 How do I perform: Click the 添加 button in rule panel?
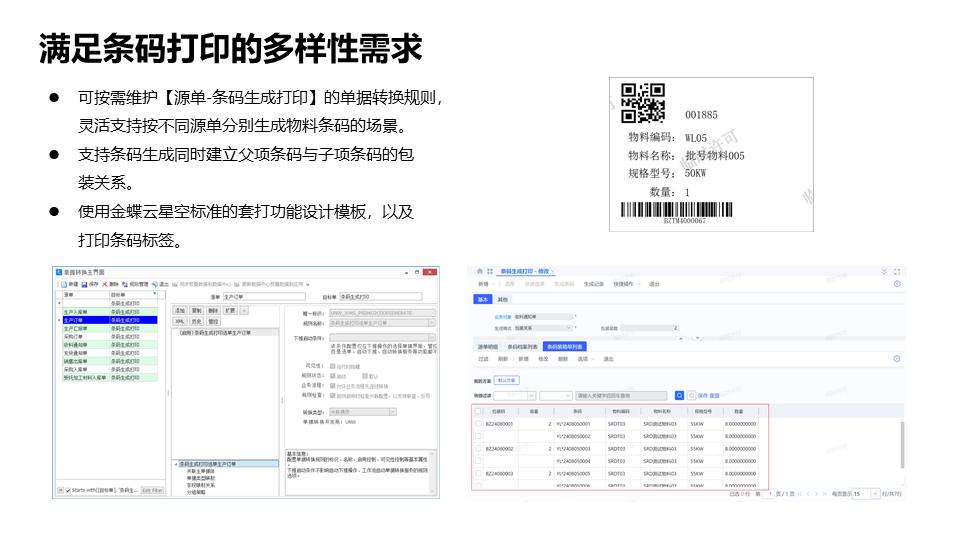[x=181, y=311]
